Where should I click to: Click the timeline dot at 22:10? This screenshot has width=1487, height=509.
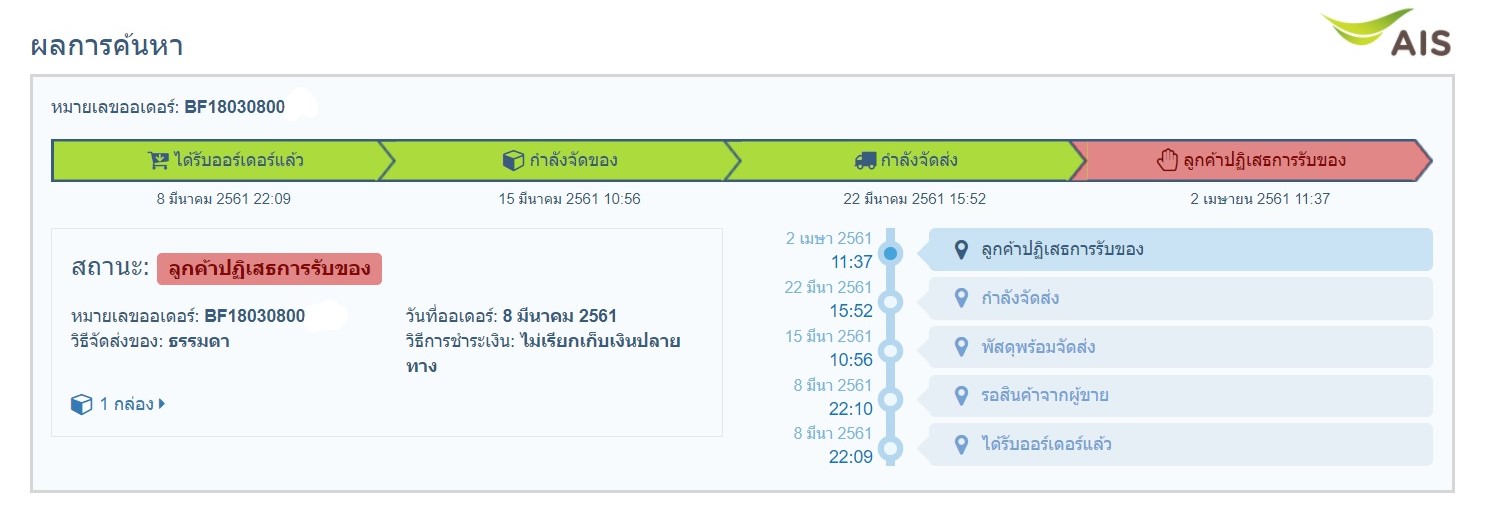[892, 399]
